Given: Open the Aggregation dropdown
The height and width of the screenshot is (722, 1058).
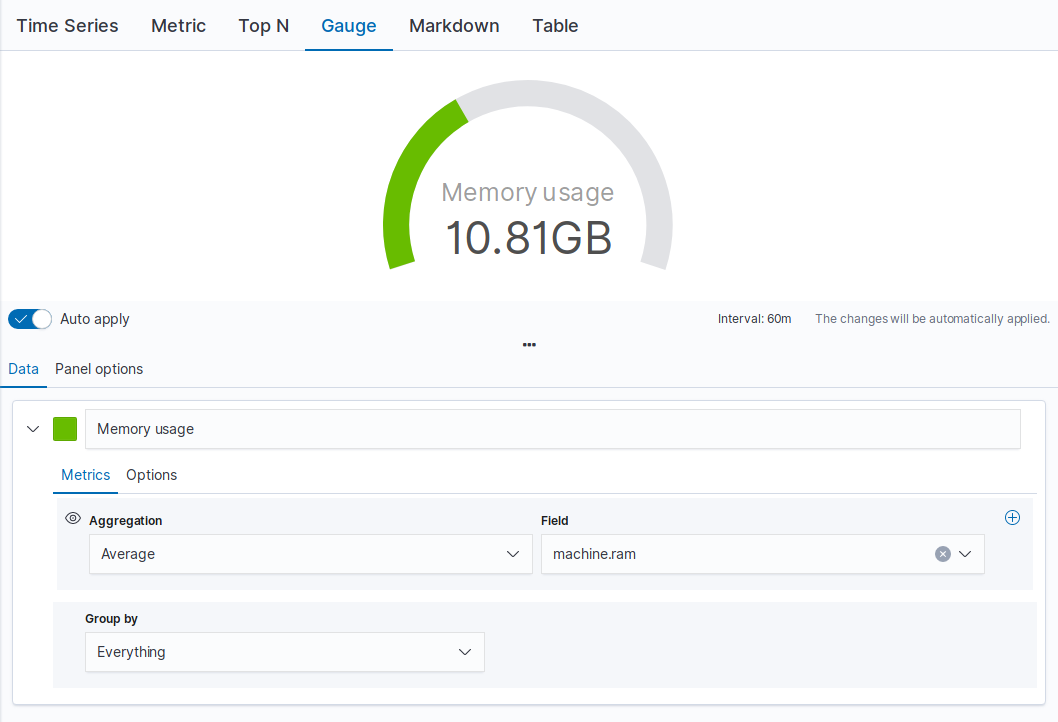Looking at the screenshot, I should pos(310,554).
